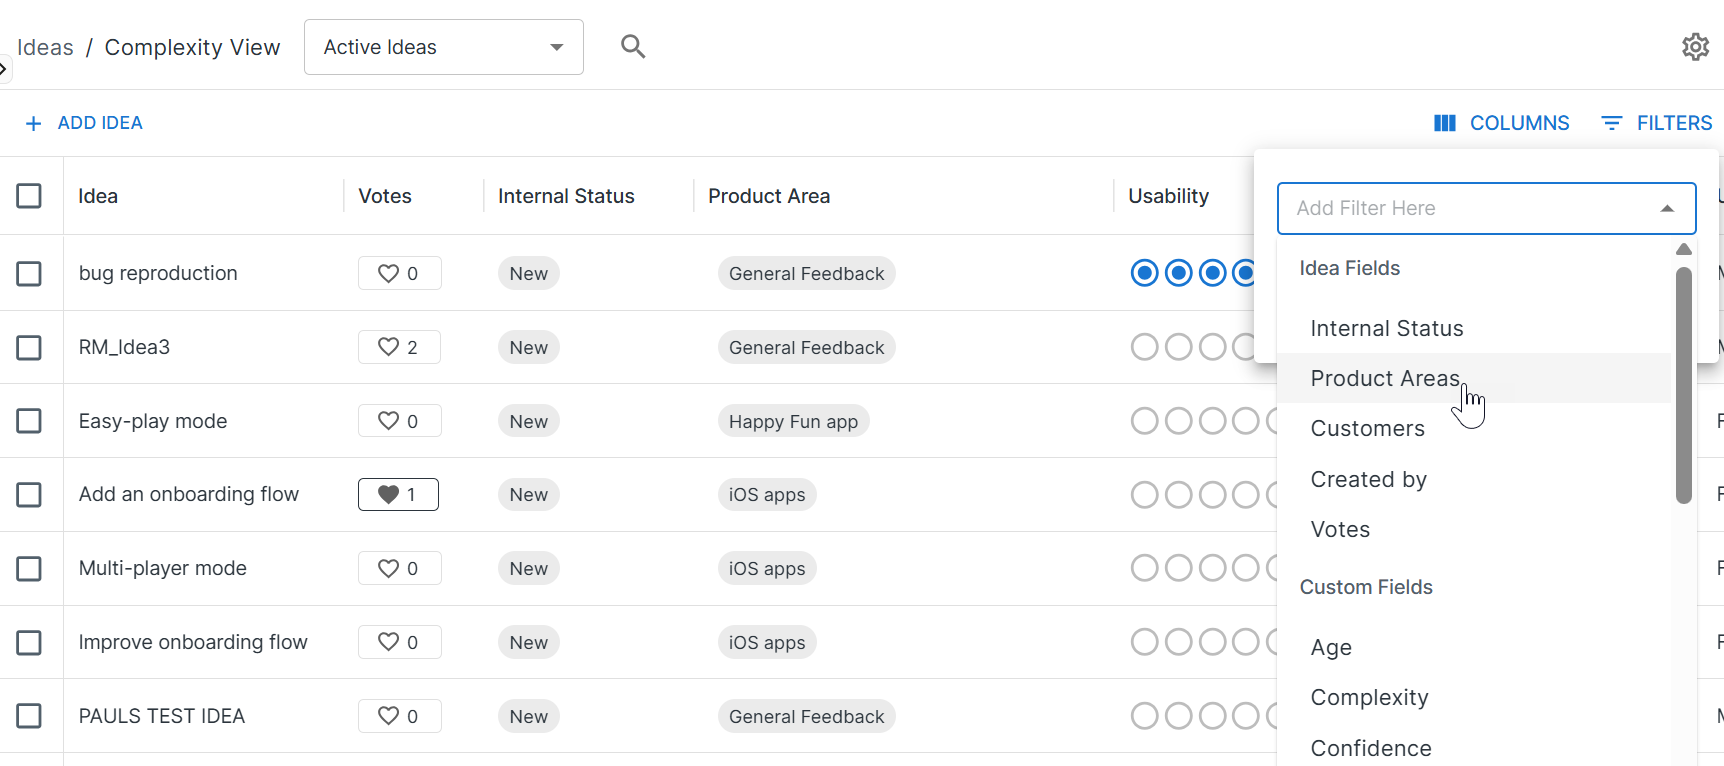Click the Filters funnel icon
The image size is (1724, 766).
[x=1611, y=123]
